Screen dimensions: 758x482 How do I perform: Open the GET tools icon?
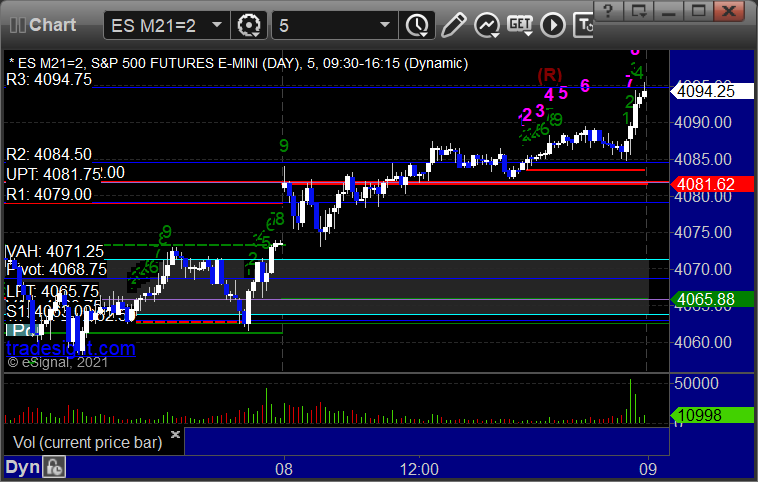pos(520,24)
